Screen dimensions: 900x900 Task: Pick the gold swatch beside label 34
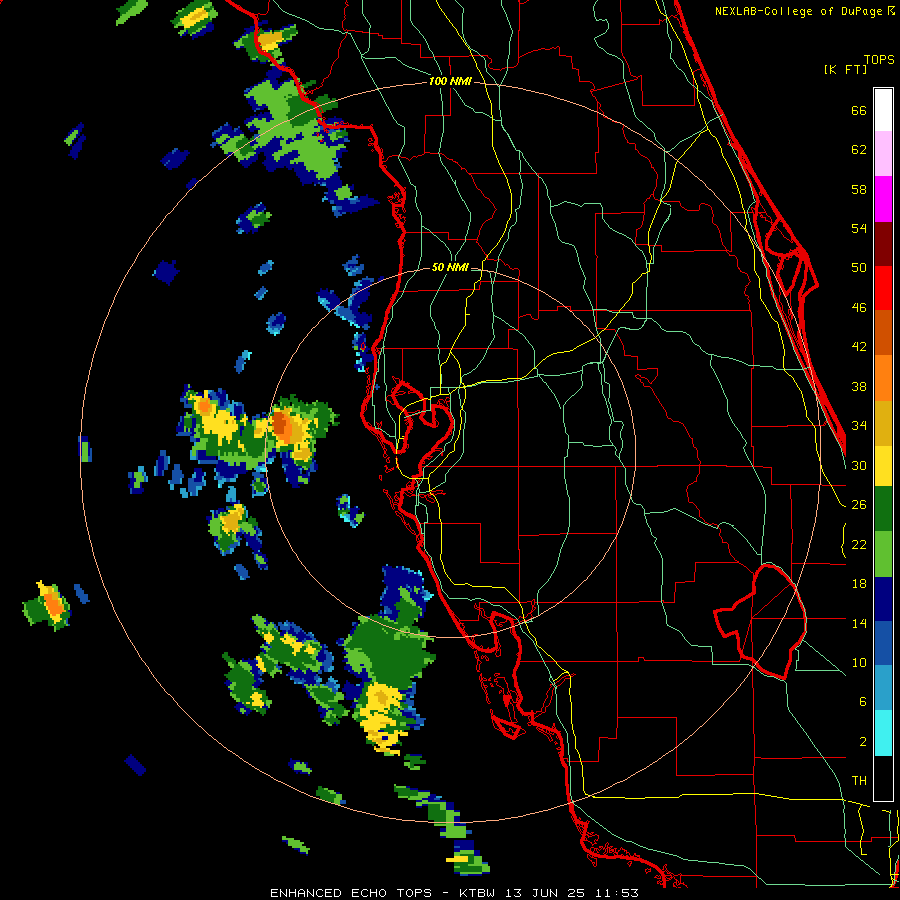coord(883,423)
